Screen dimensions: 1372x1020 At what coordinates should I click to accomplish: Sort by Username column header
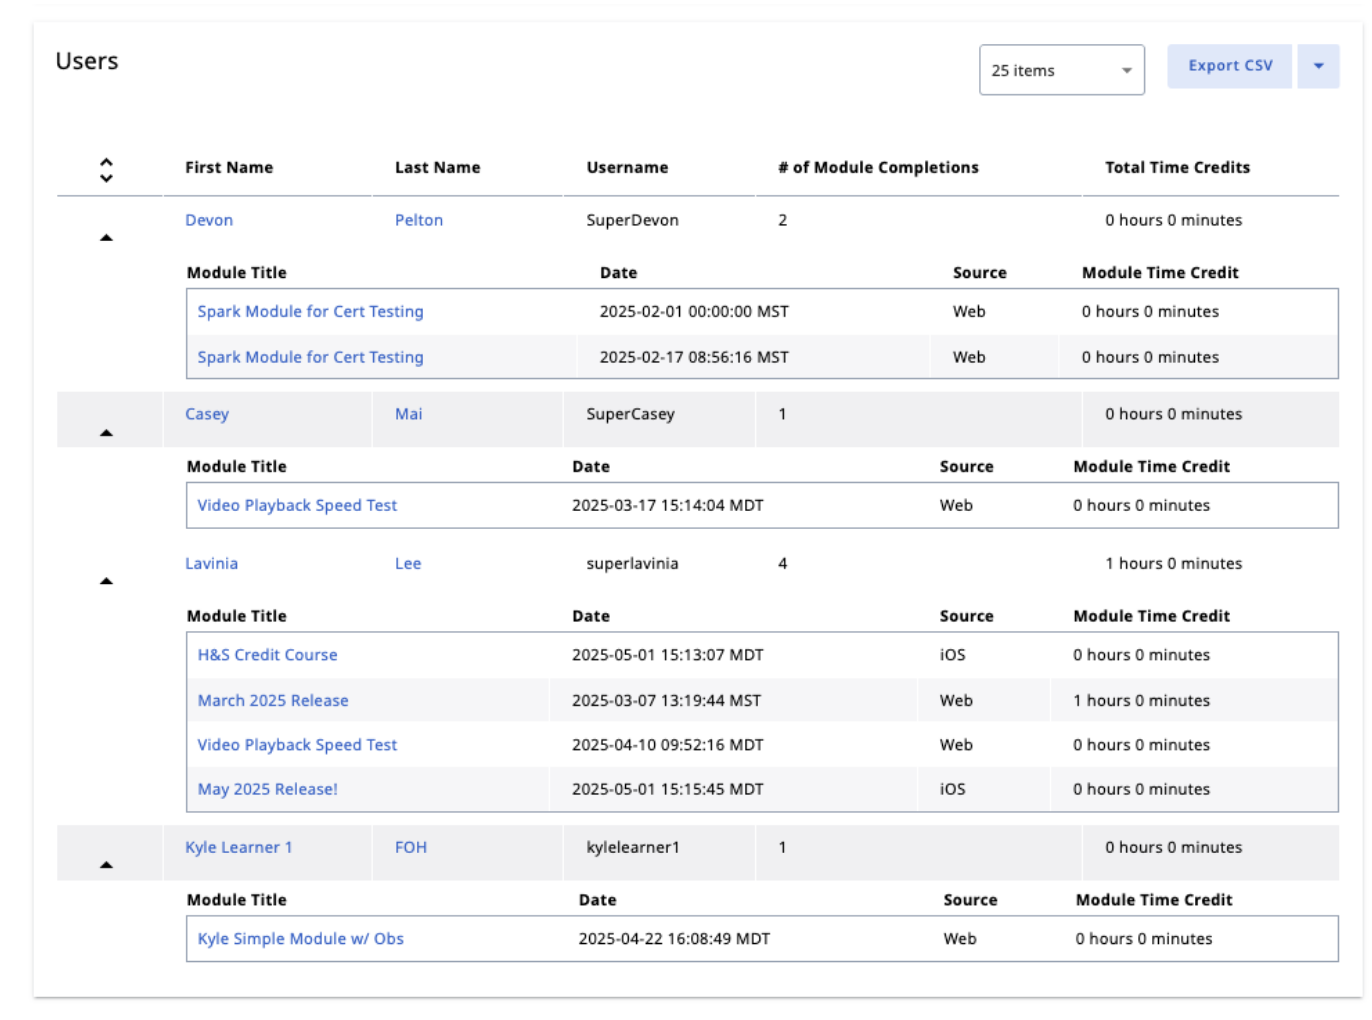click(627, 168)
